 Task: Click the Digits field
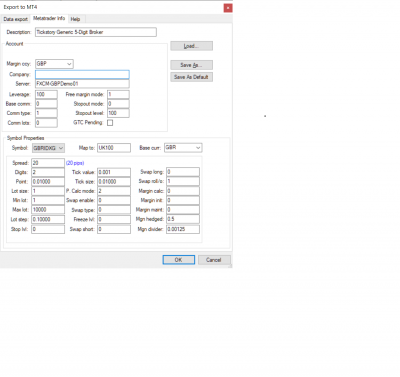(48, 172)
